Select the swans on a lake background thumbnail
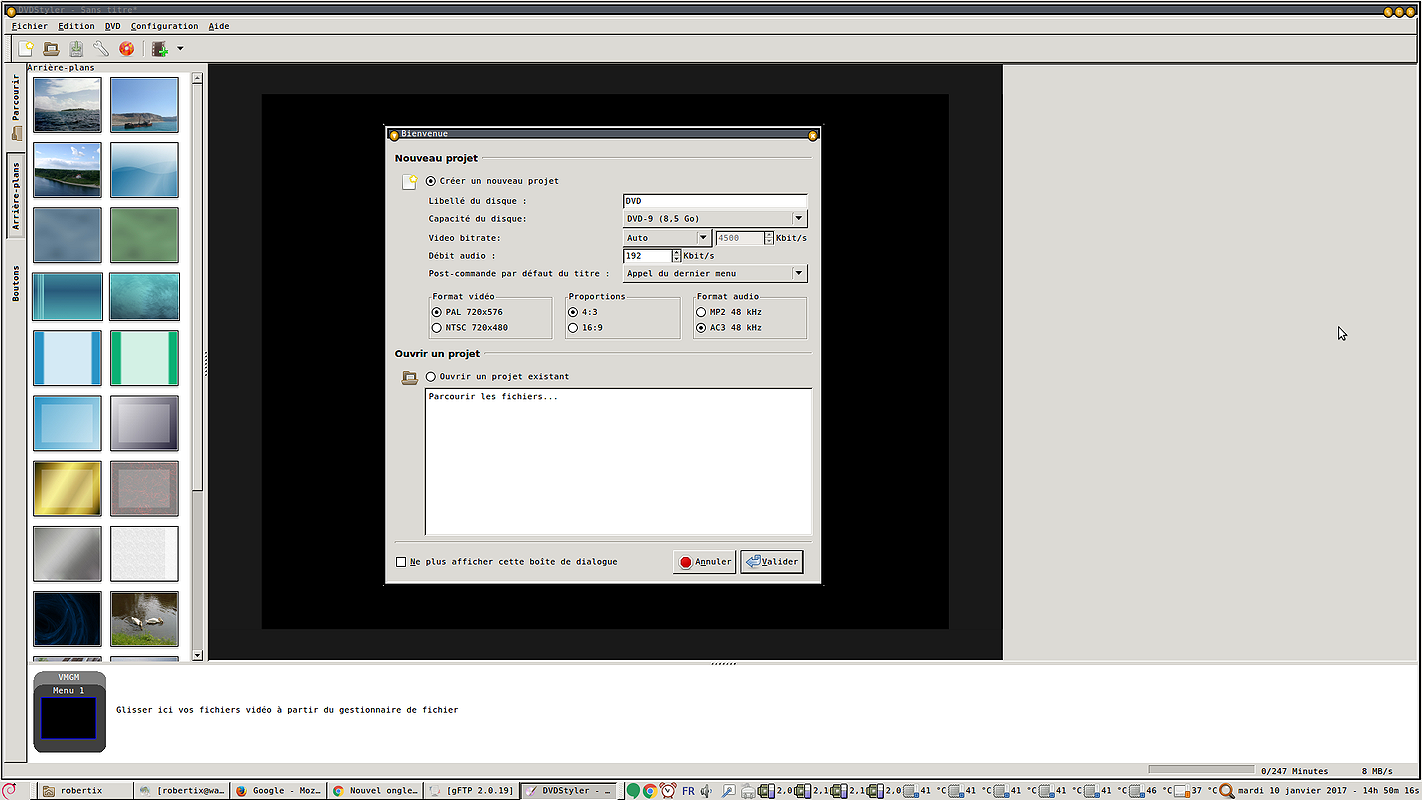This screenshot has width=1422, height=800. [144, 619]
